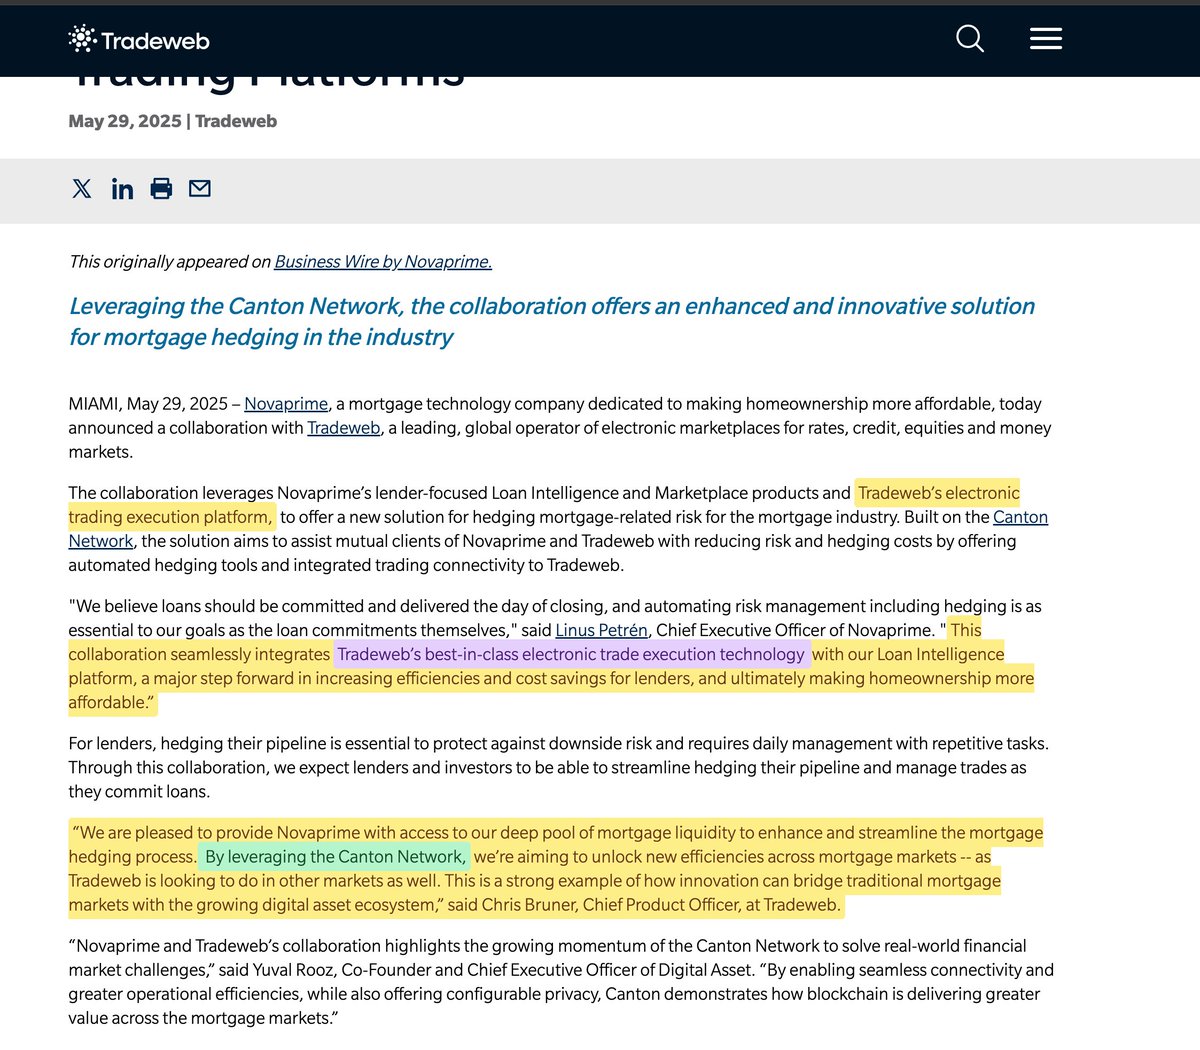The height and width of the screenshot is (1050, 1200).
Task: Share the article on LinkedIn
Action: coord(122,189)
